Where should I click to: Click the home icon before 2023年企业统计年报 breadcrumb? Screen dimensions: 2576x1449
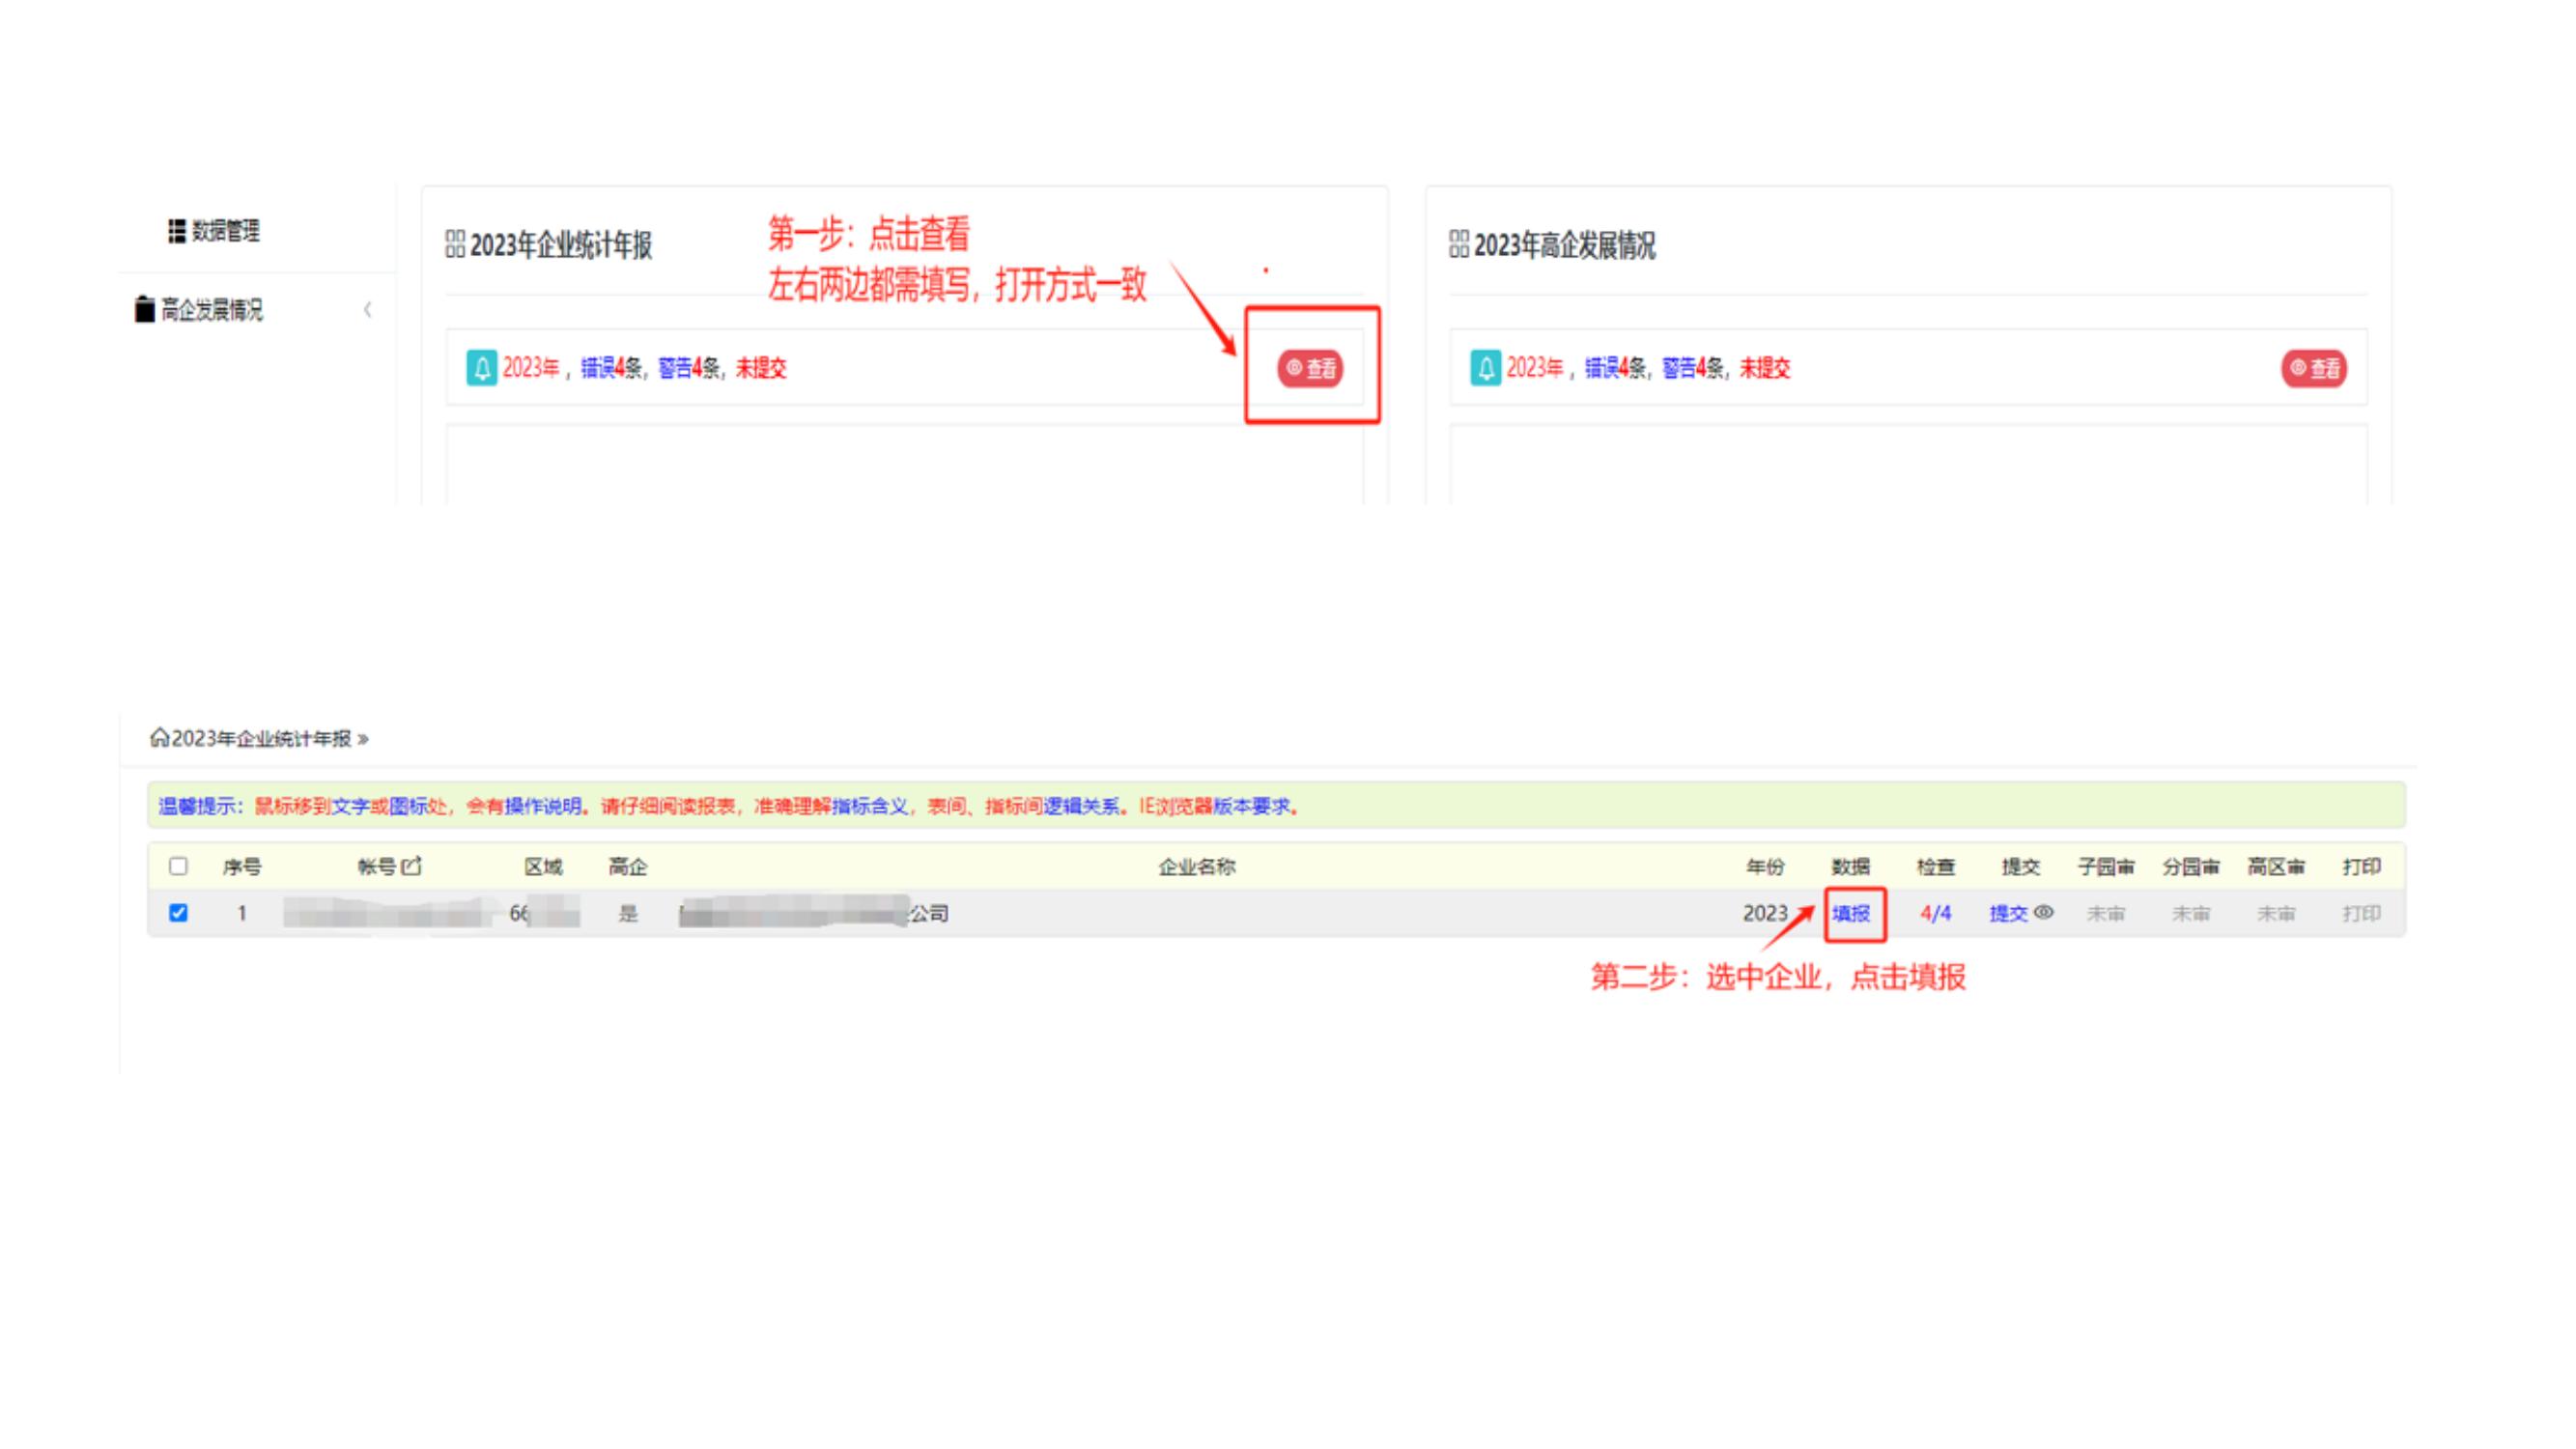(x=159, y=738)
